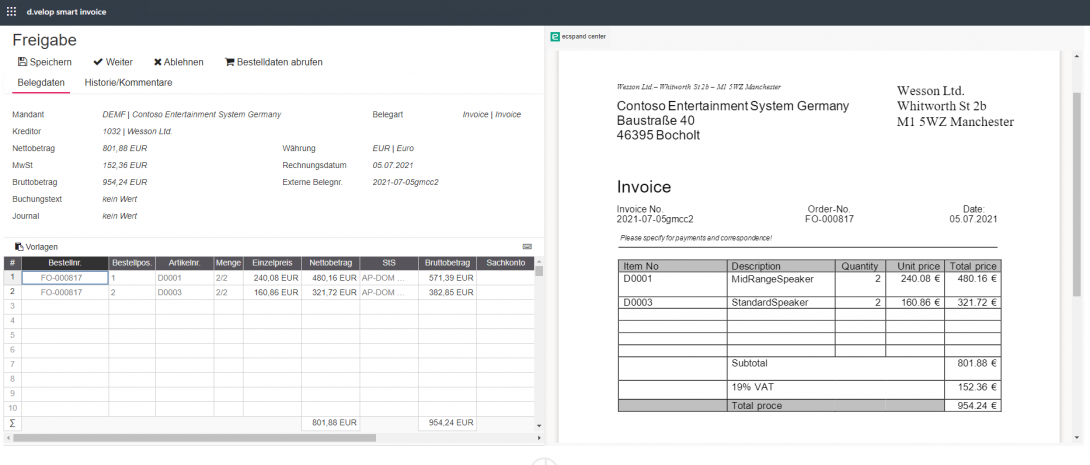Click the Kreditor value 1032 | Wesson Ltd.
This screenshot has width=1090, height=465.
[x=137, y=131]
